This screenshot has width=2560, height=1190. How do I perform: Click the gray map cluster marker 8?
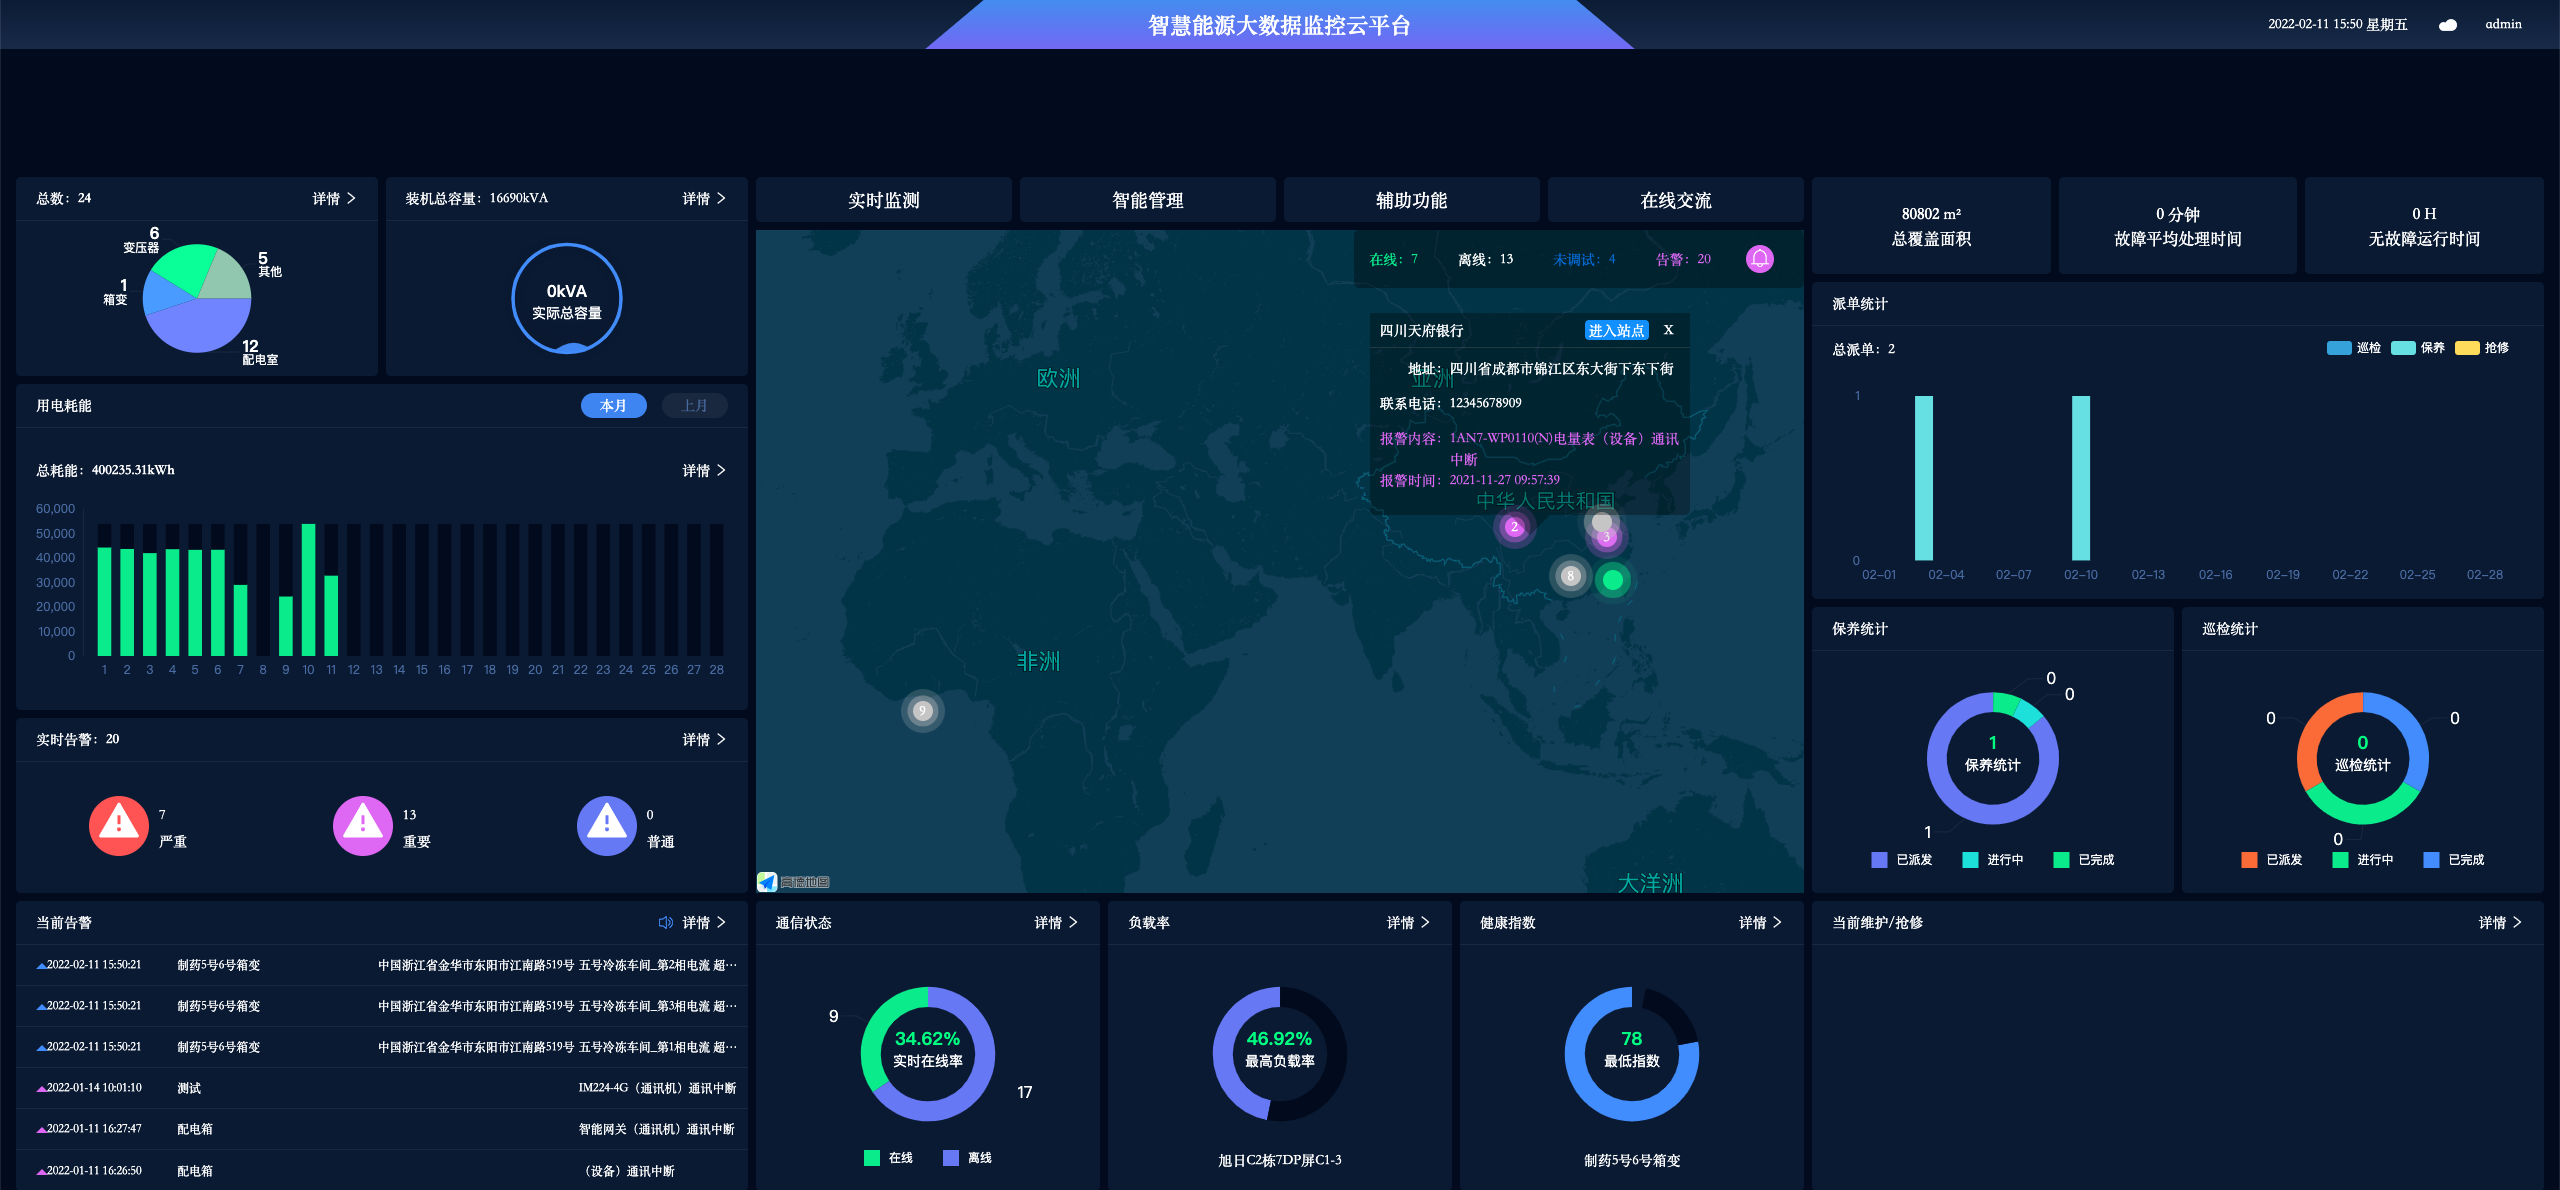coord(1570,576)
